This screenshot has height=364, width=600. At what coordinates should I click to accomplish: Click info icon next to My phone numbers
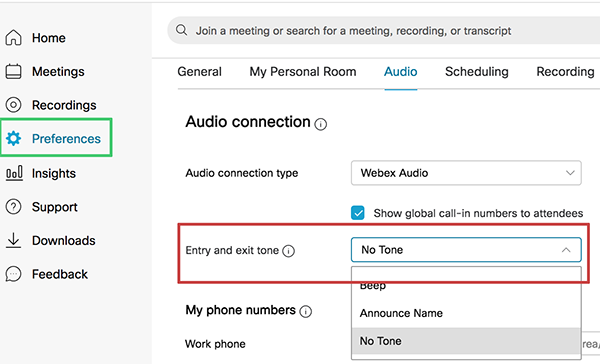click(305, 311)
